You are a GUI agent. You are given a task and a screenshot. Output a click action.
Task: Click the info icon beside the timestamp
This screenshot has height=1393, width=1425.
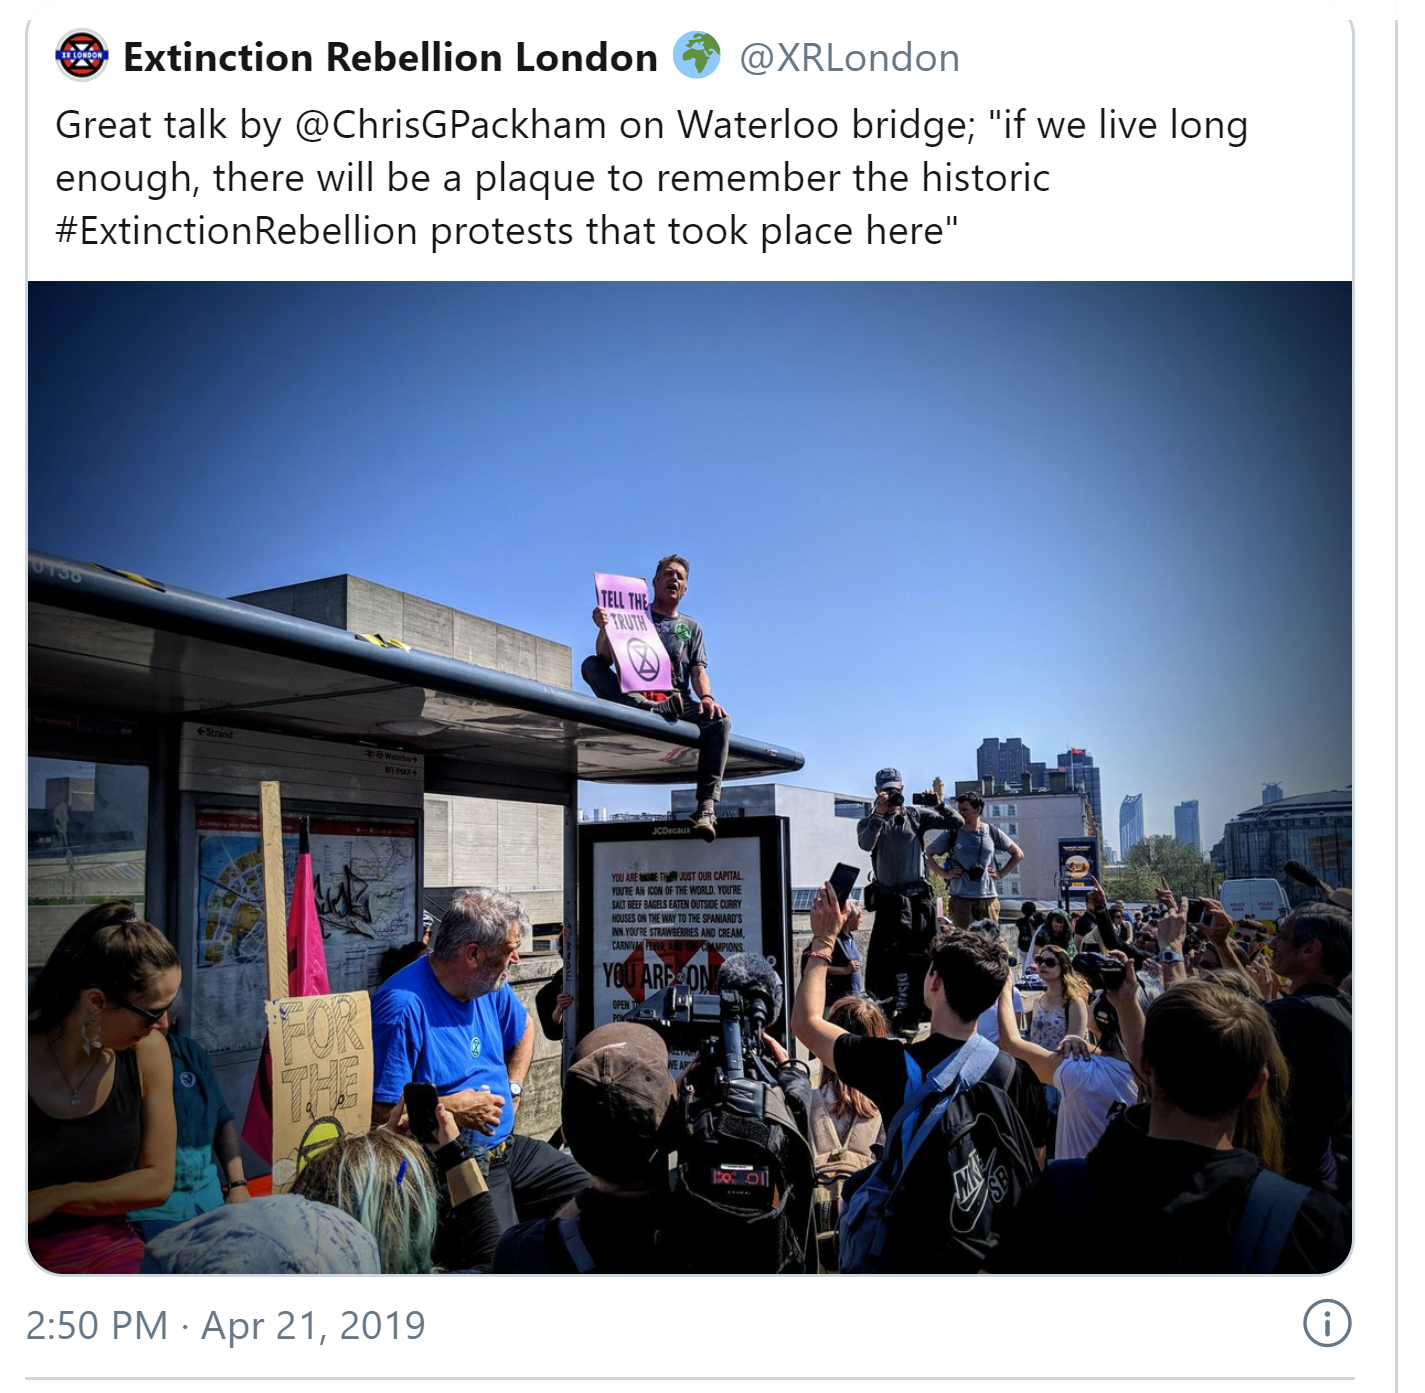(1326, 1324)
